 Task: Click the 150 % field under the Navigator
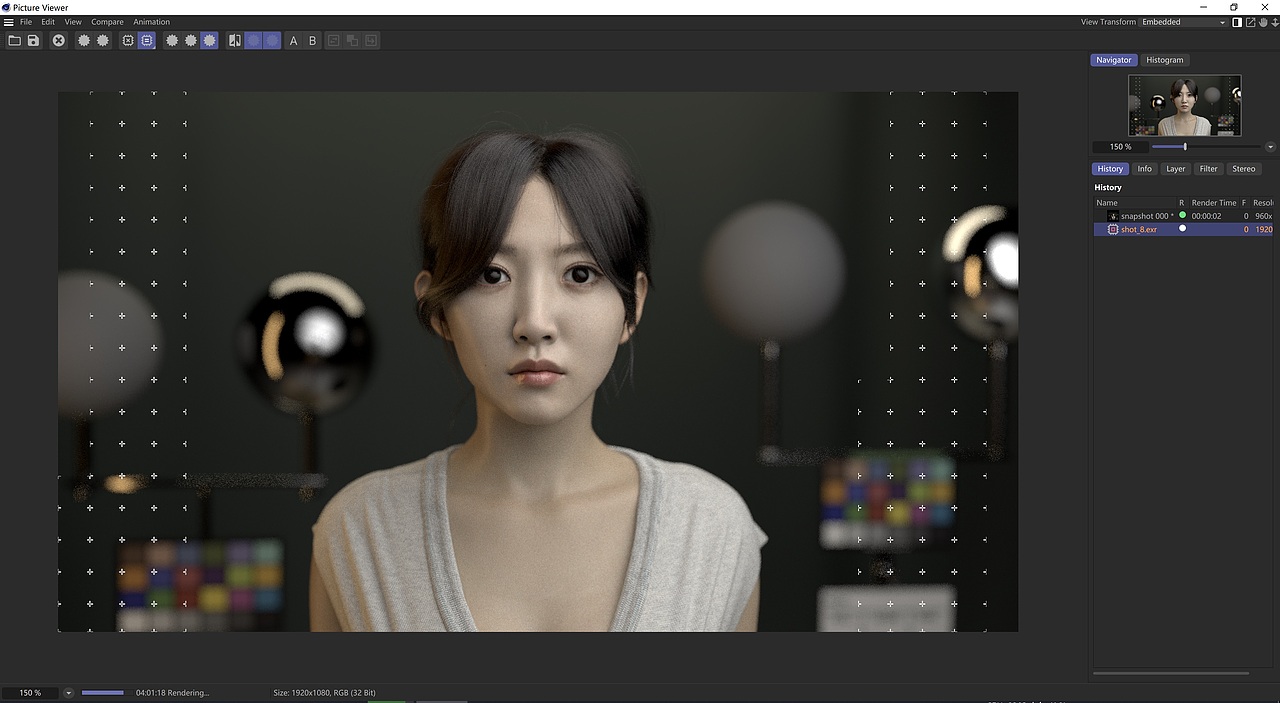tap(1120, 147)
